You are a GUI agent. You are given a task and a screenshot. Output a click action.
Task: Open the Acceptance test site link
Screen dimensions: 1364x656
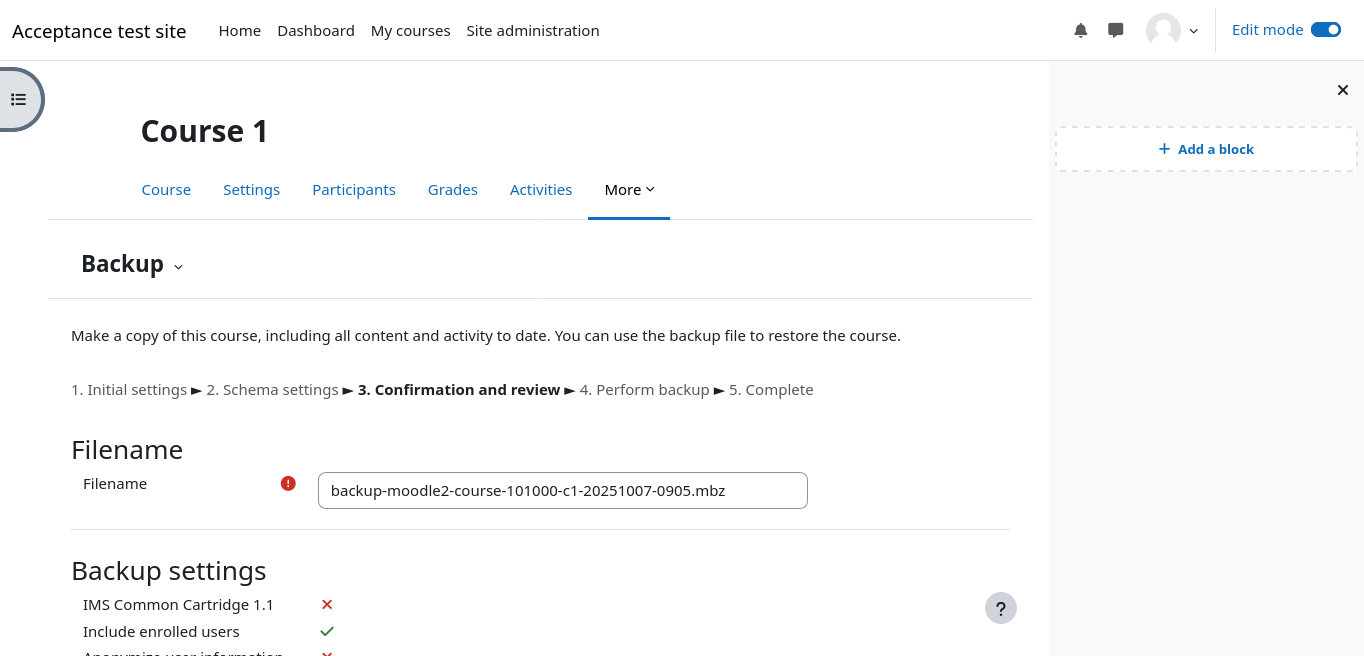point(99,31)
